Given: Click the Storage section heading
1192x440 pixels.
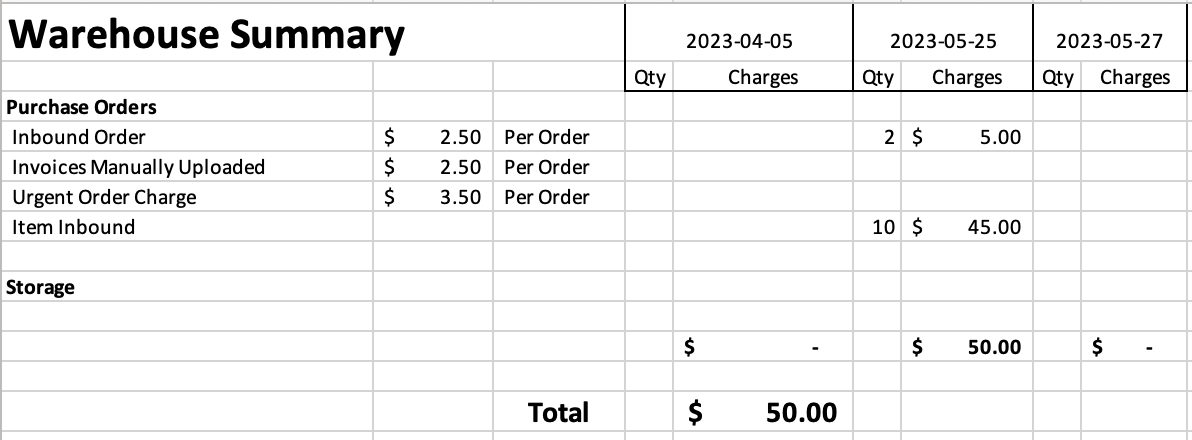Looking at the screenshot, I should pos(41,287).
